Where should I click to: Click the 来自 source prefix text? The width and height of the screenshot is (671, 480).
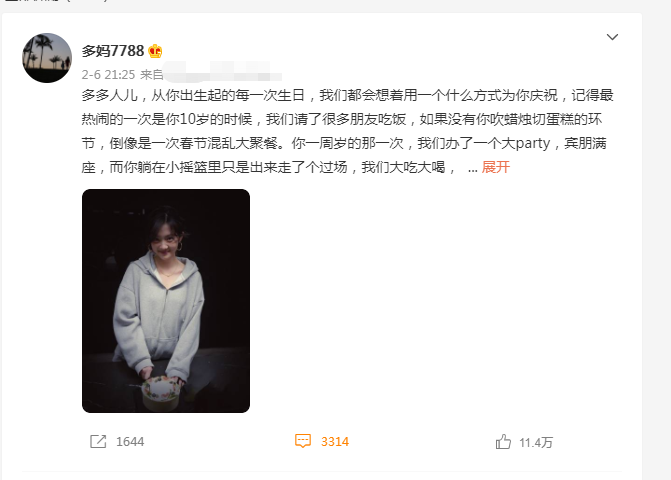[x=151, y=75]
